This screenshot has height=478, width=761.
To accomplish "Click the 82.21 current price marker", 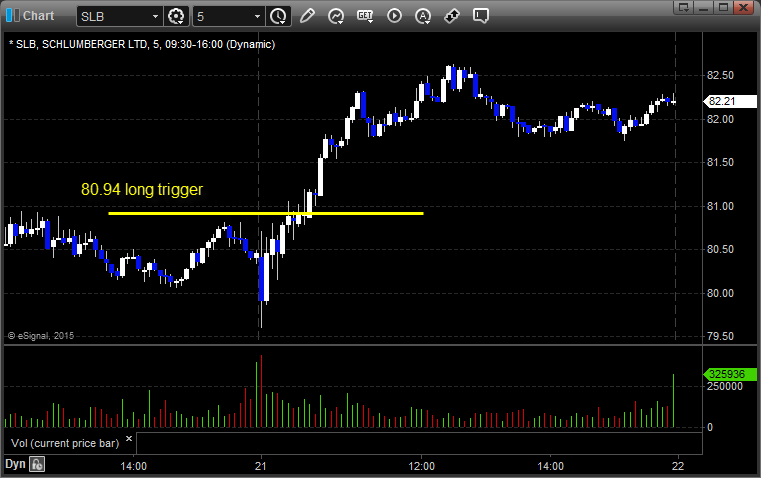I will coord(729,101).
